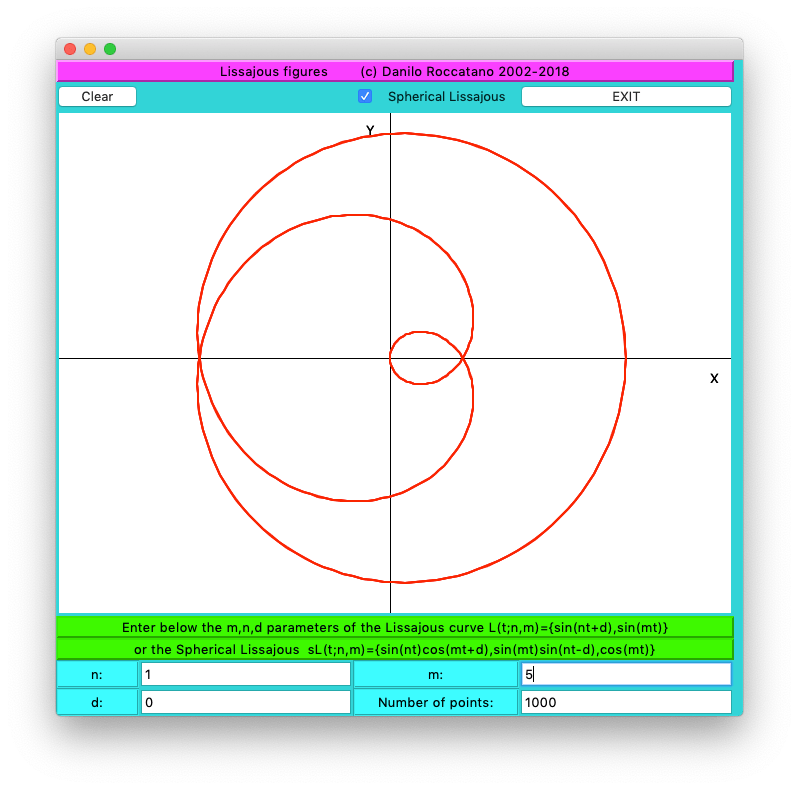Screen dimensions: 799x790
Task: Click the cyan "n:" label
Action: point(97,675)
